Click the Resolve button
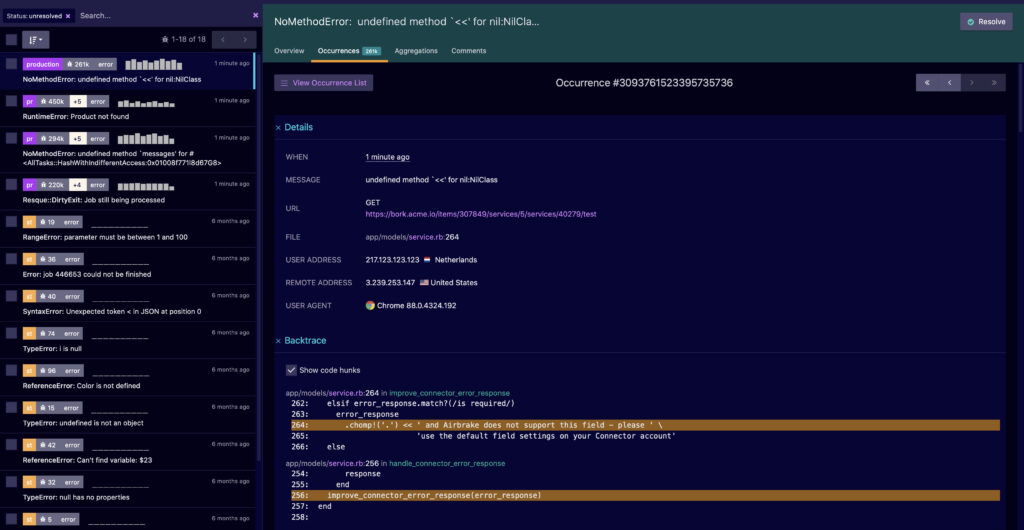Viewport: 1024px width, 530px height. click(x=986, y=22)
